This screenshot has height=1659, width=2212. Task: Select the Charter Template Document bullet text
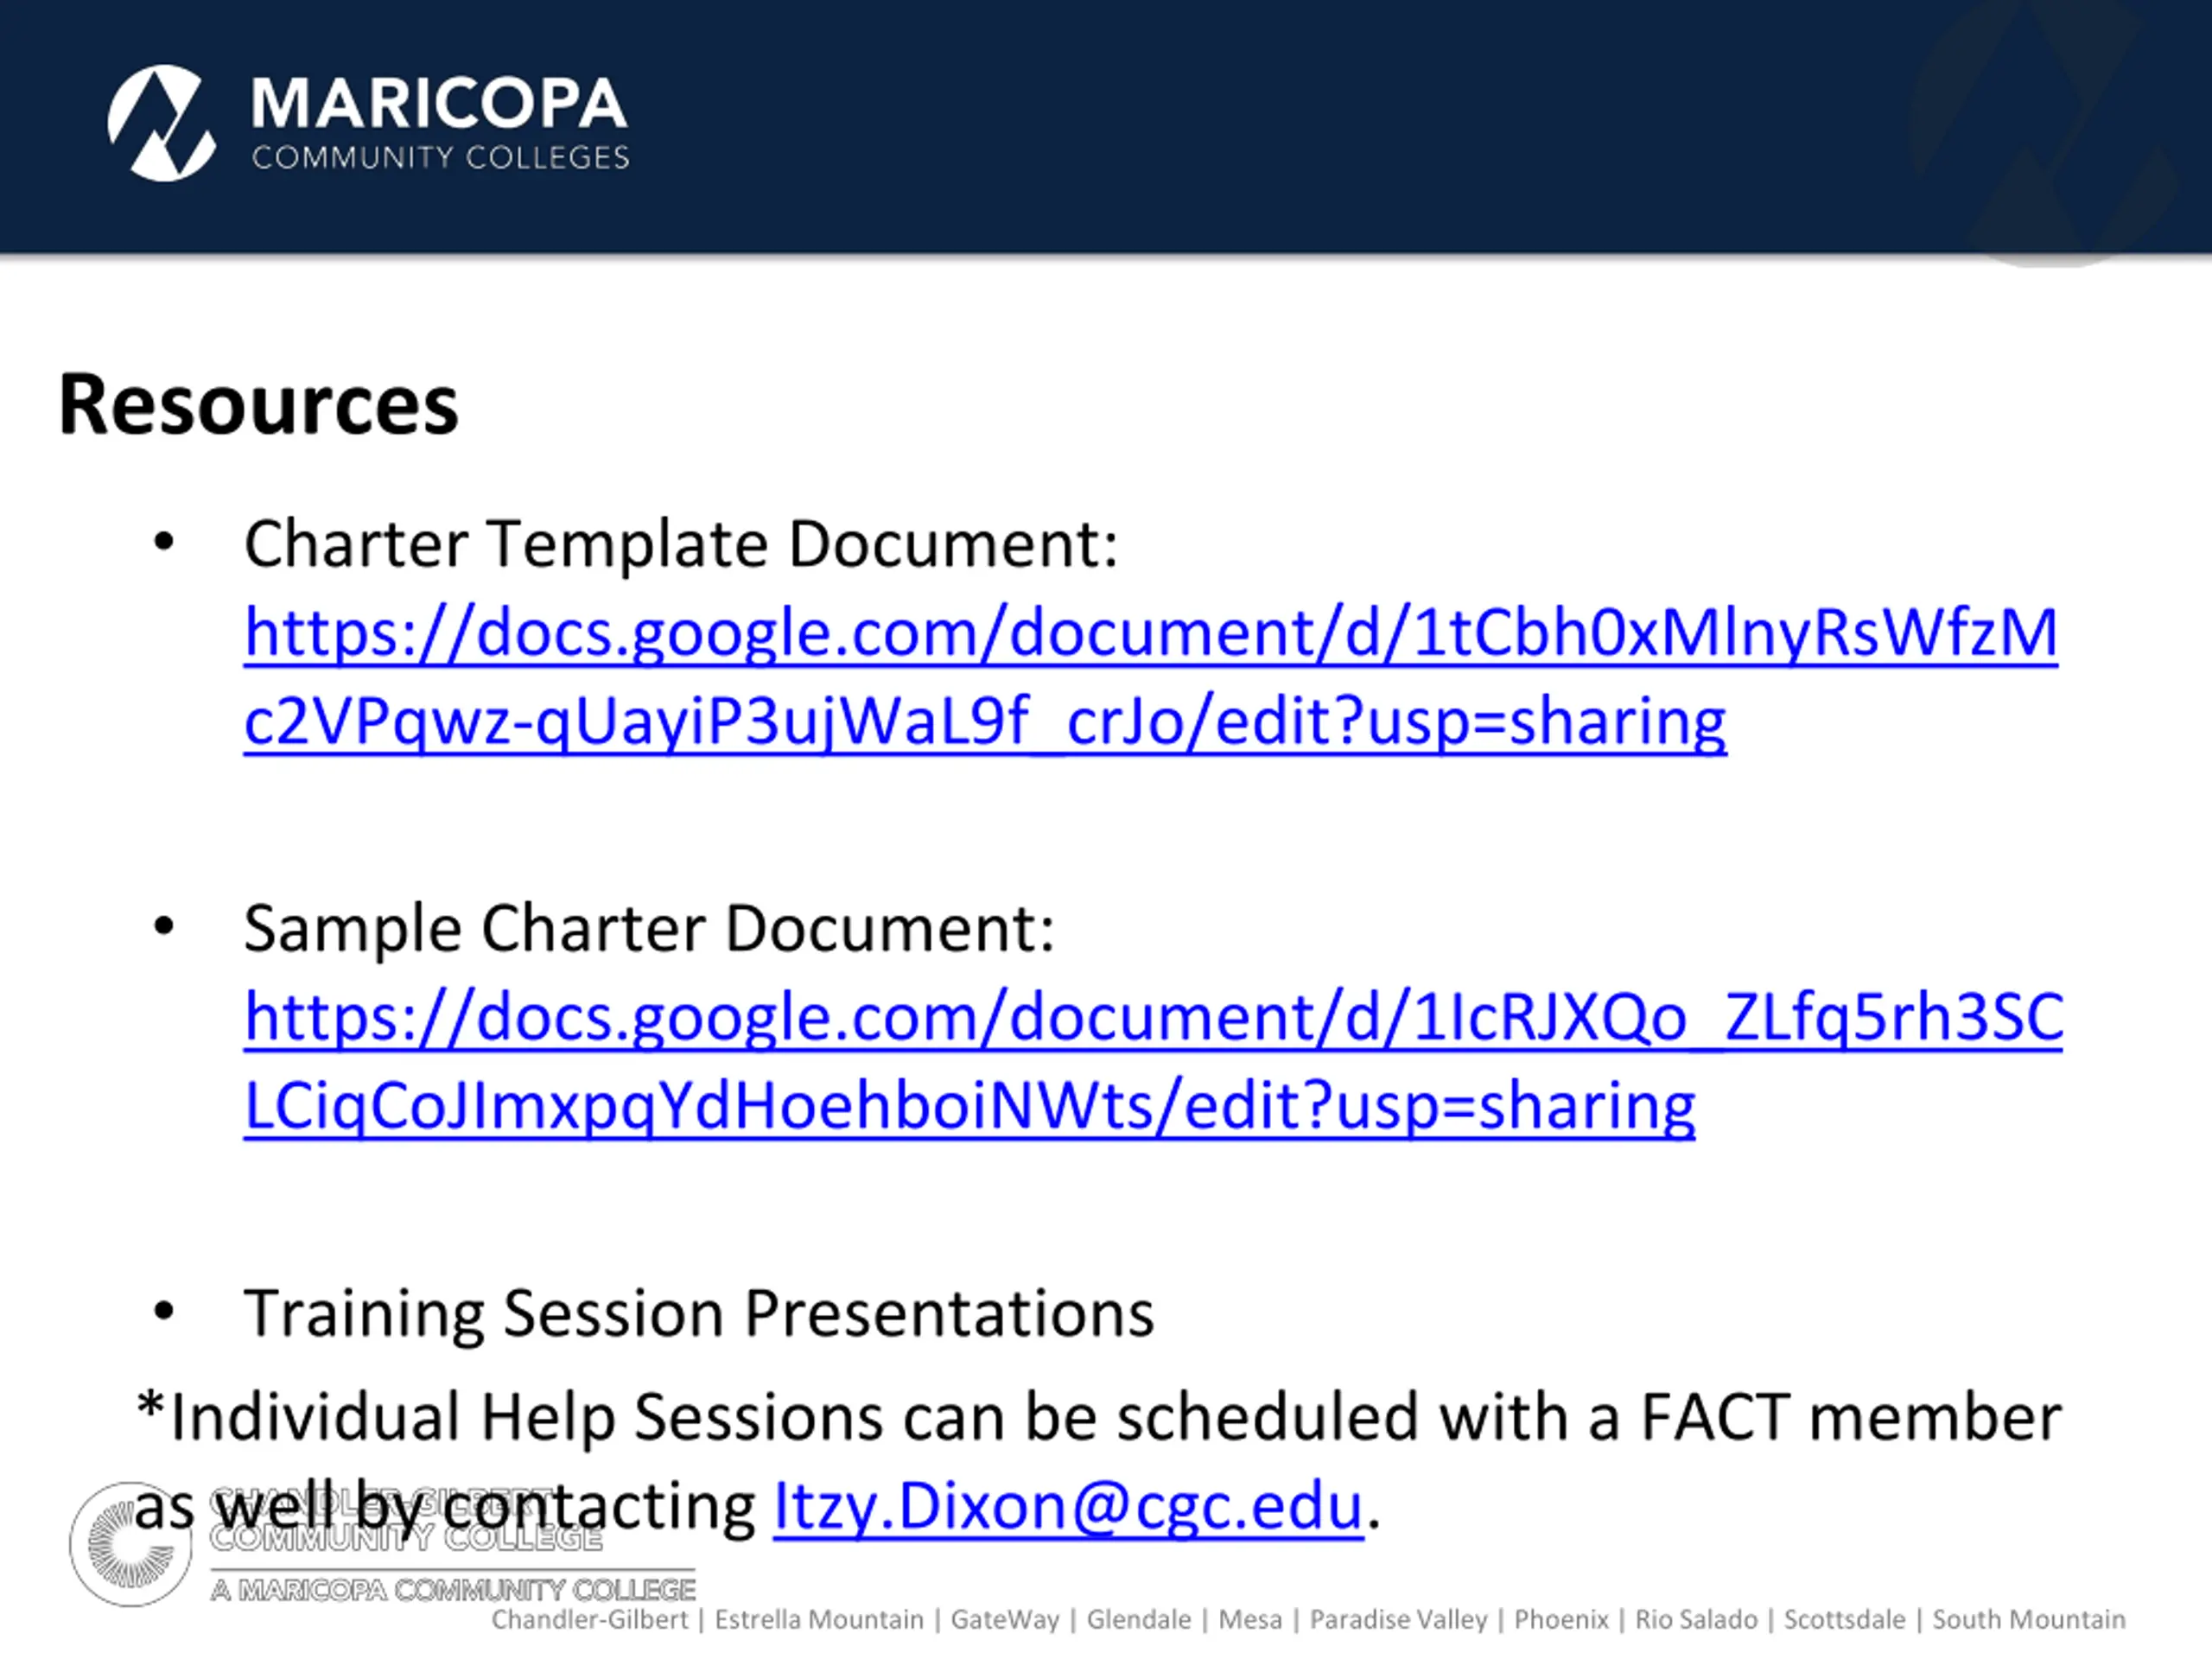[x=681, y=544]
